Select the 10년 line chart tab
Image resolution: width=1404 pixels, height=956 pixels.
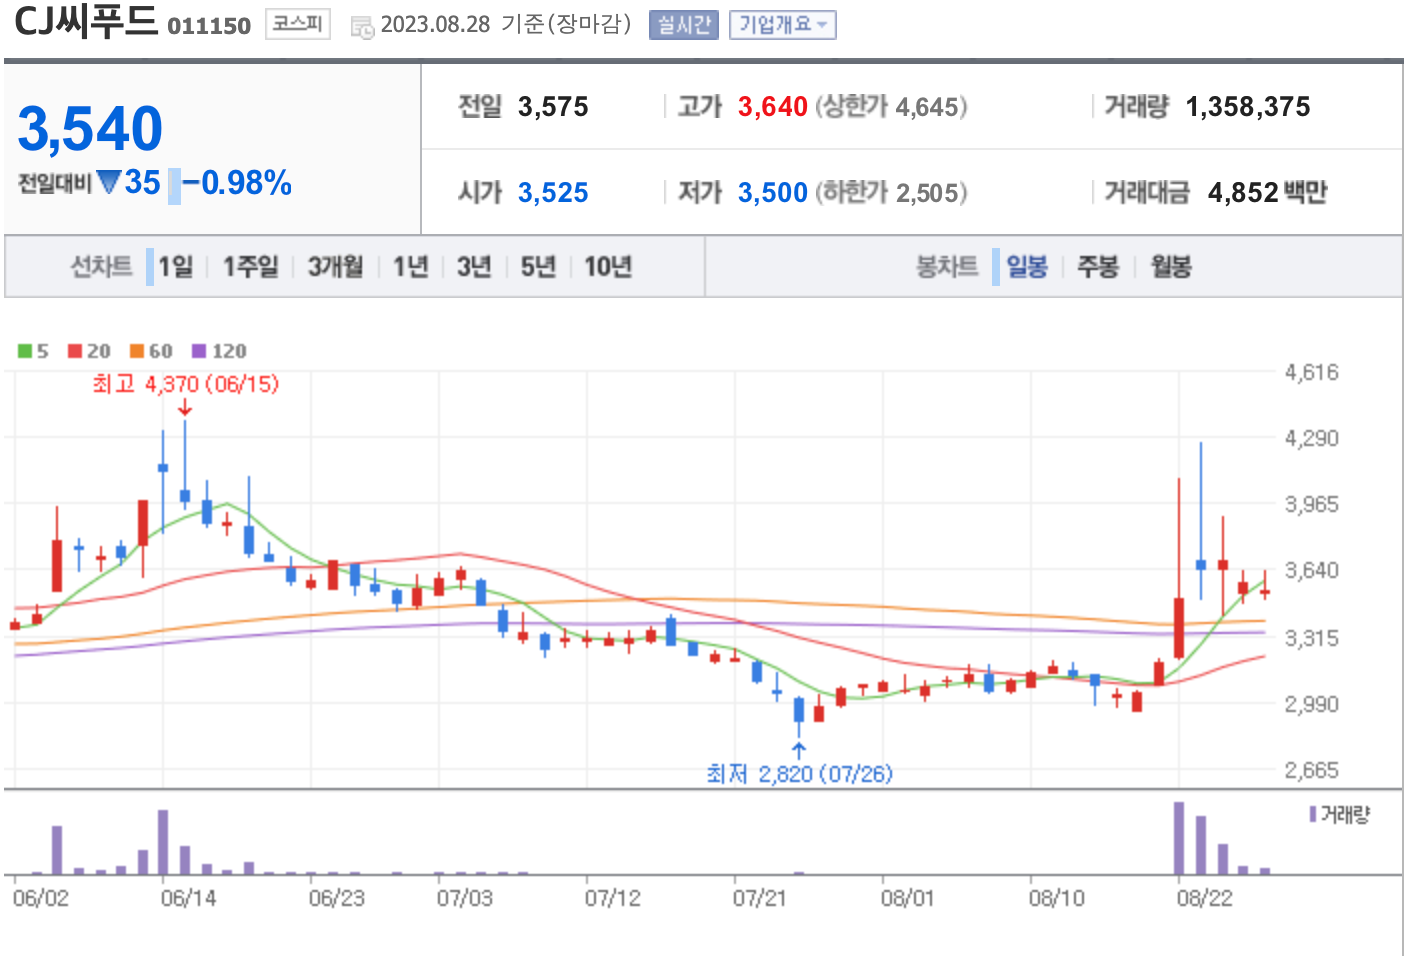coord(608,266)
